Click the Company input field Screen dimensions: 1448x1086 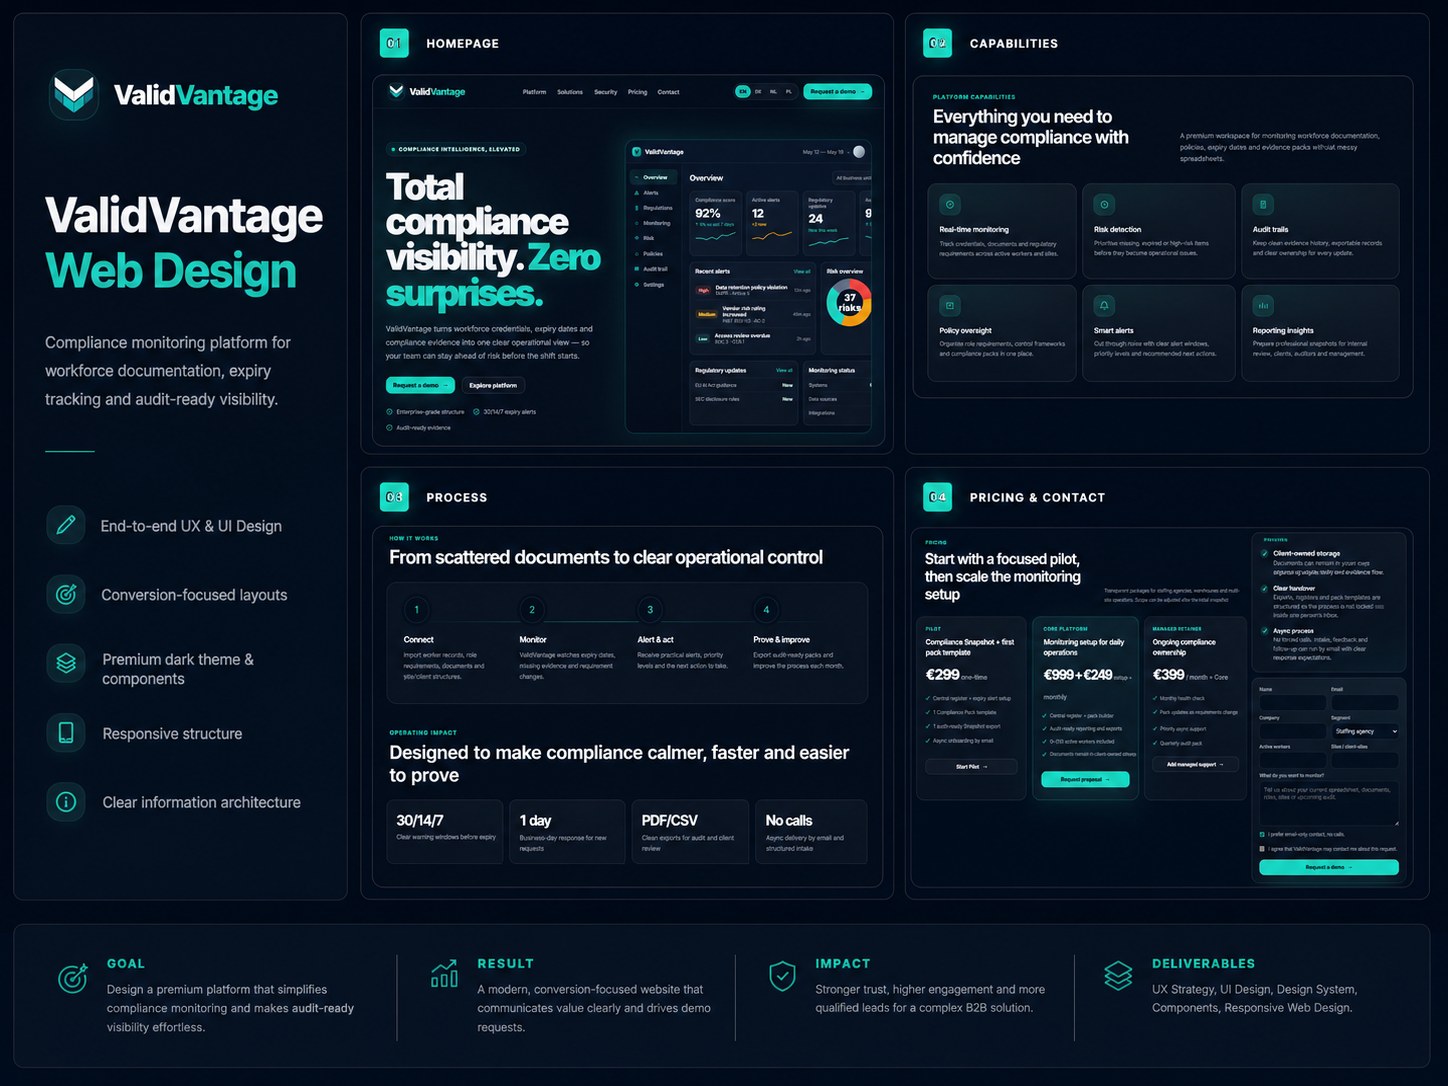(1292, 731)
